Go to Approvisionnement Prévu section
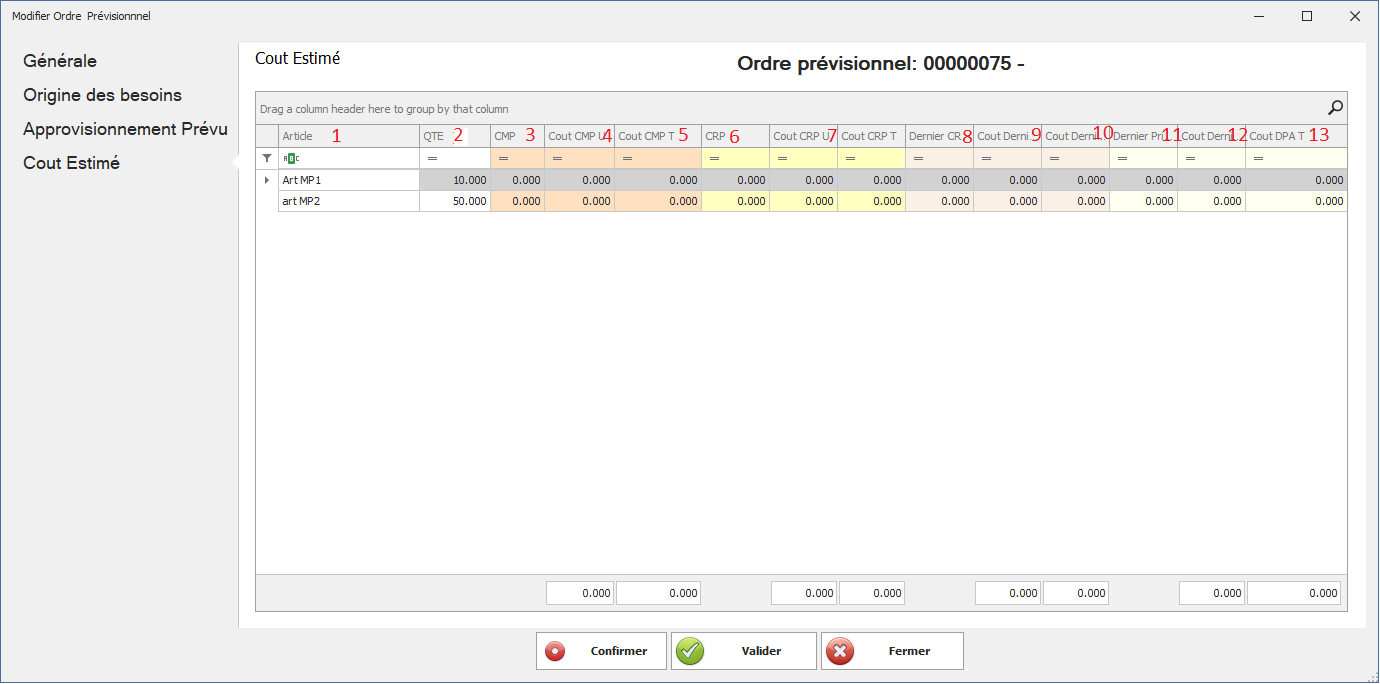 125,129
